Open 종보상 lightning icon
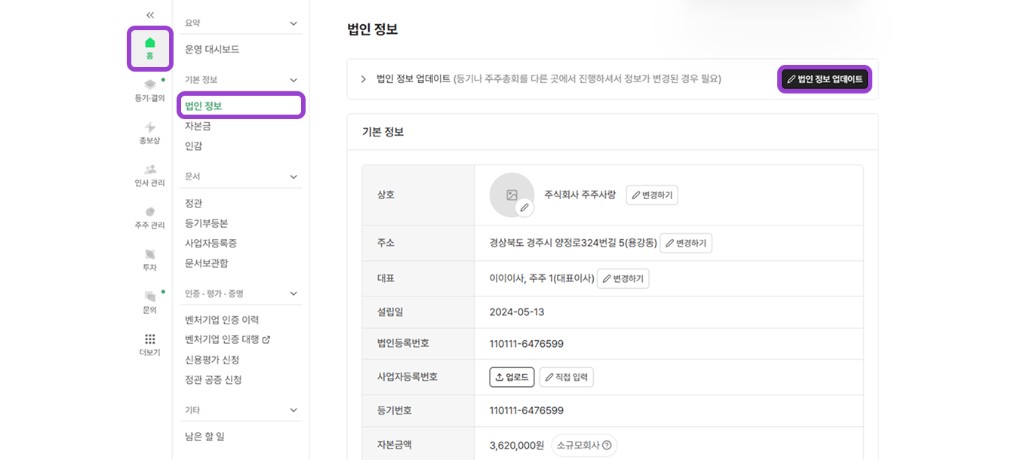Image resolution: width=1024 pixels, height=460 pixels. pos(150,133)
